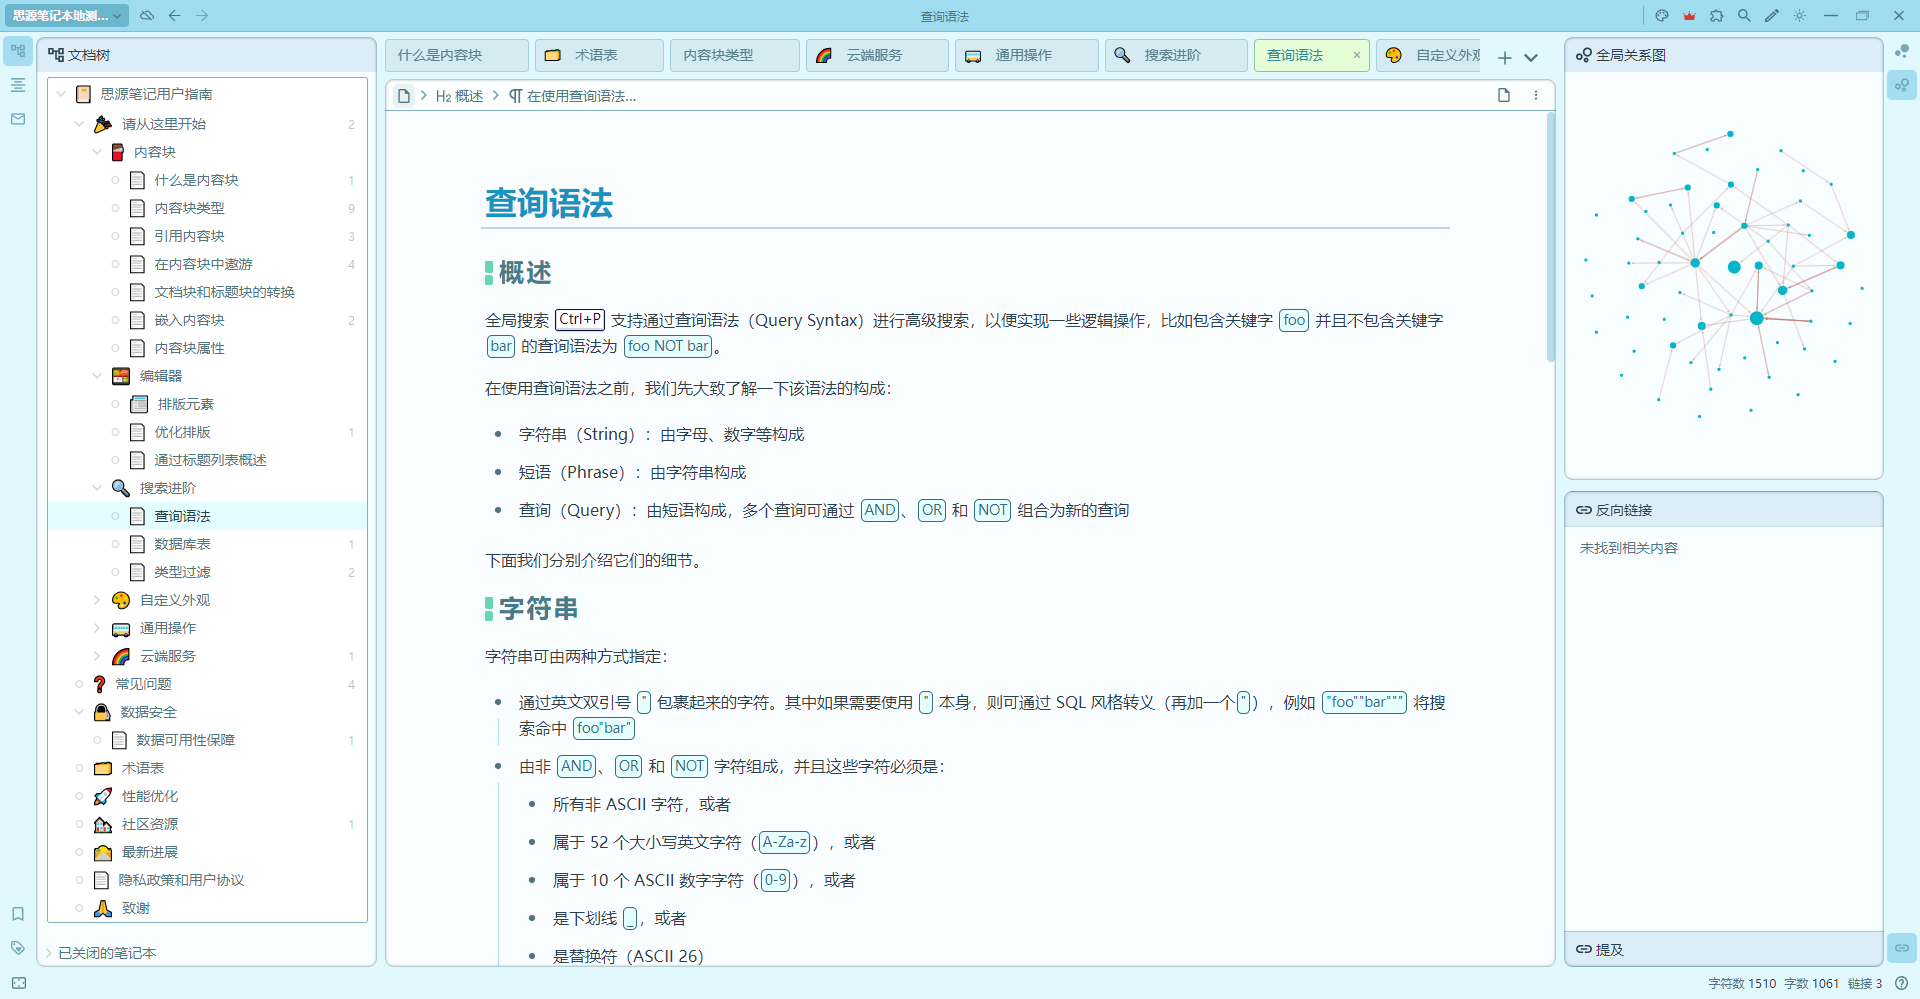Toggle read-only edit mode pencil icon
The height and width of the screenshot is (999, 1920).
[1772, 16]
